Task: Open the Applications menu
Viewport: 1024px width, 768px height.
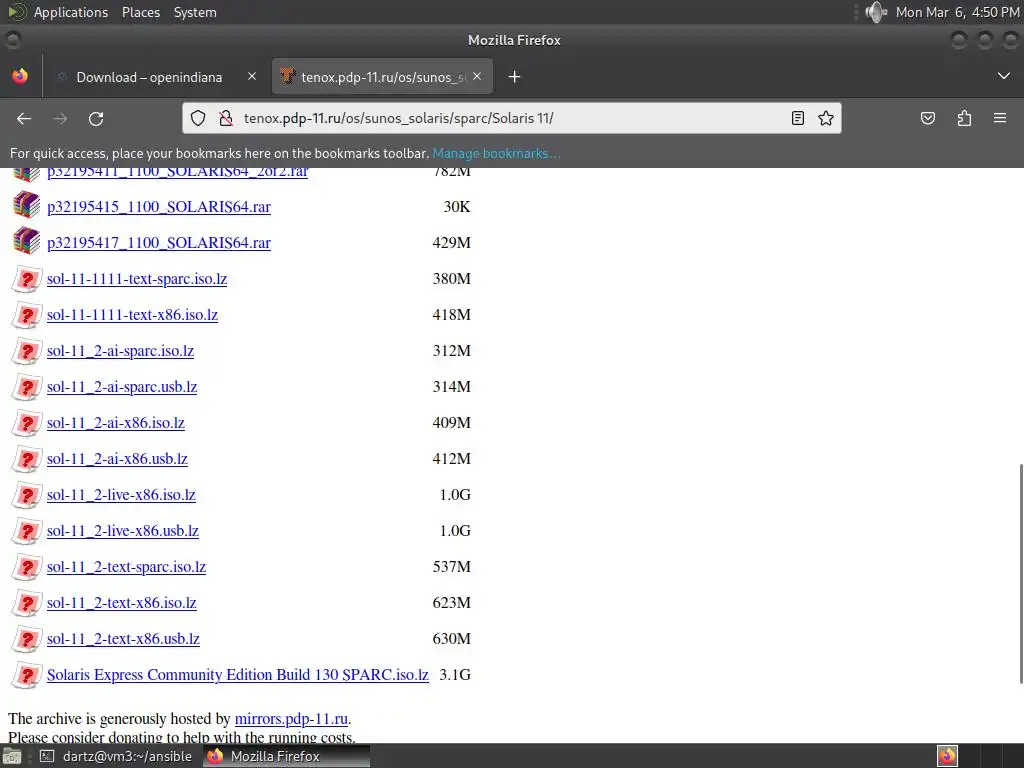Action: (x=71, y=12)
